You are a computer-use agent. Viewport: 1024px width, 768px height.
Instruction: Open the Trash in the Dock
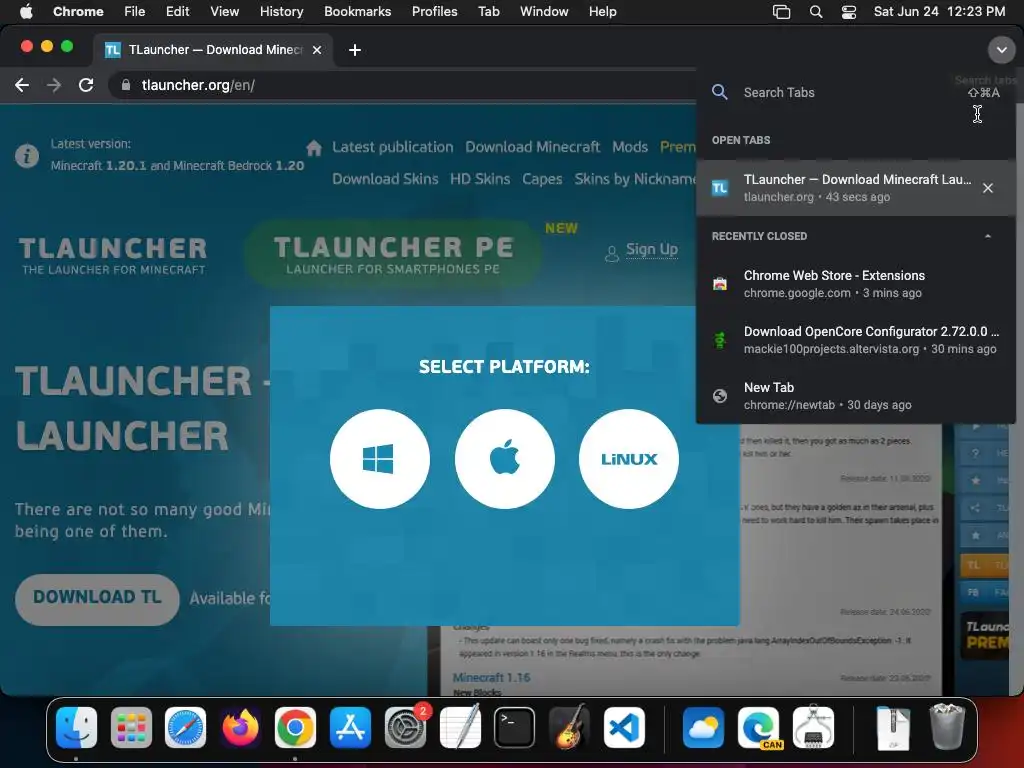click(x=947, y=727)
